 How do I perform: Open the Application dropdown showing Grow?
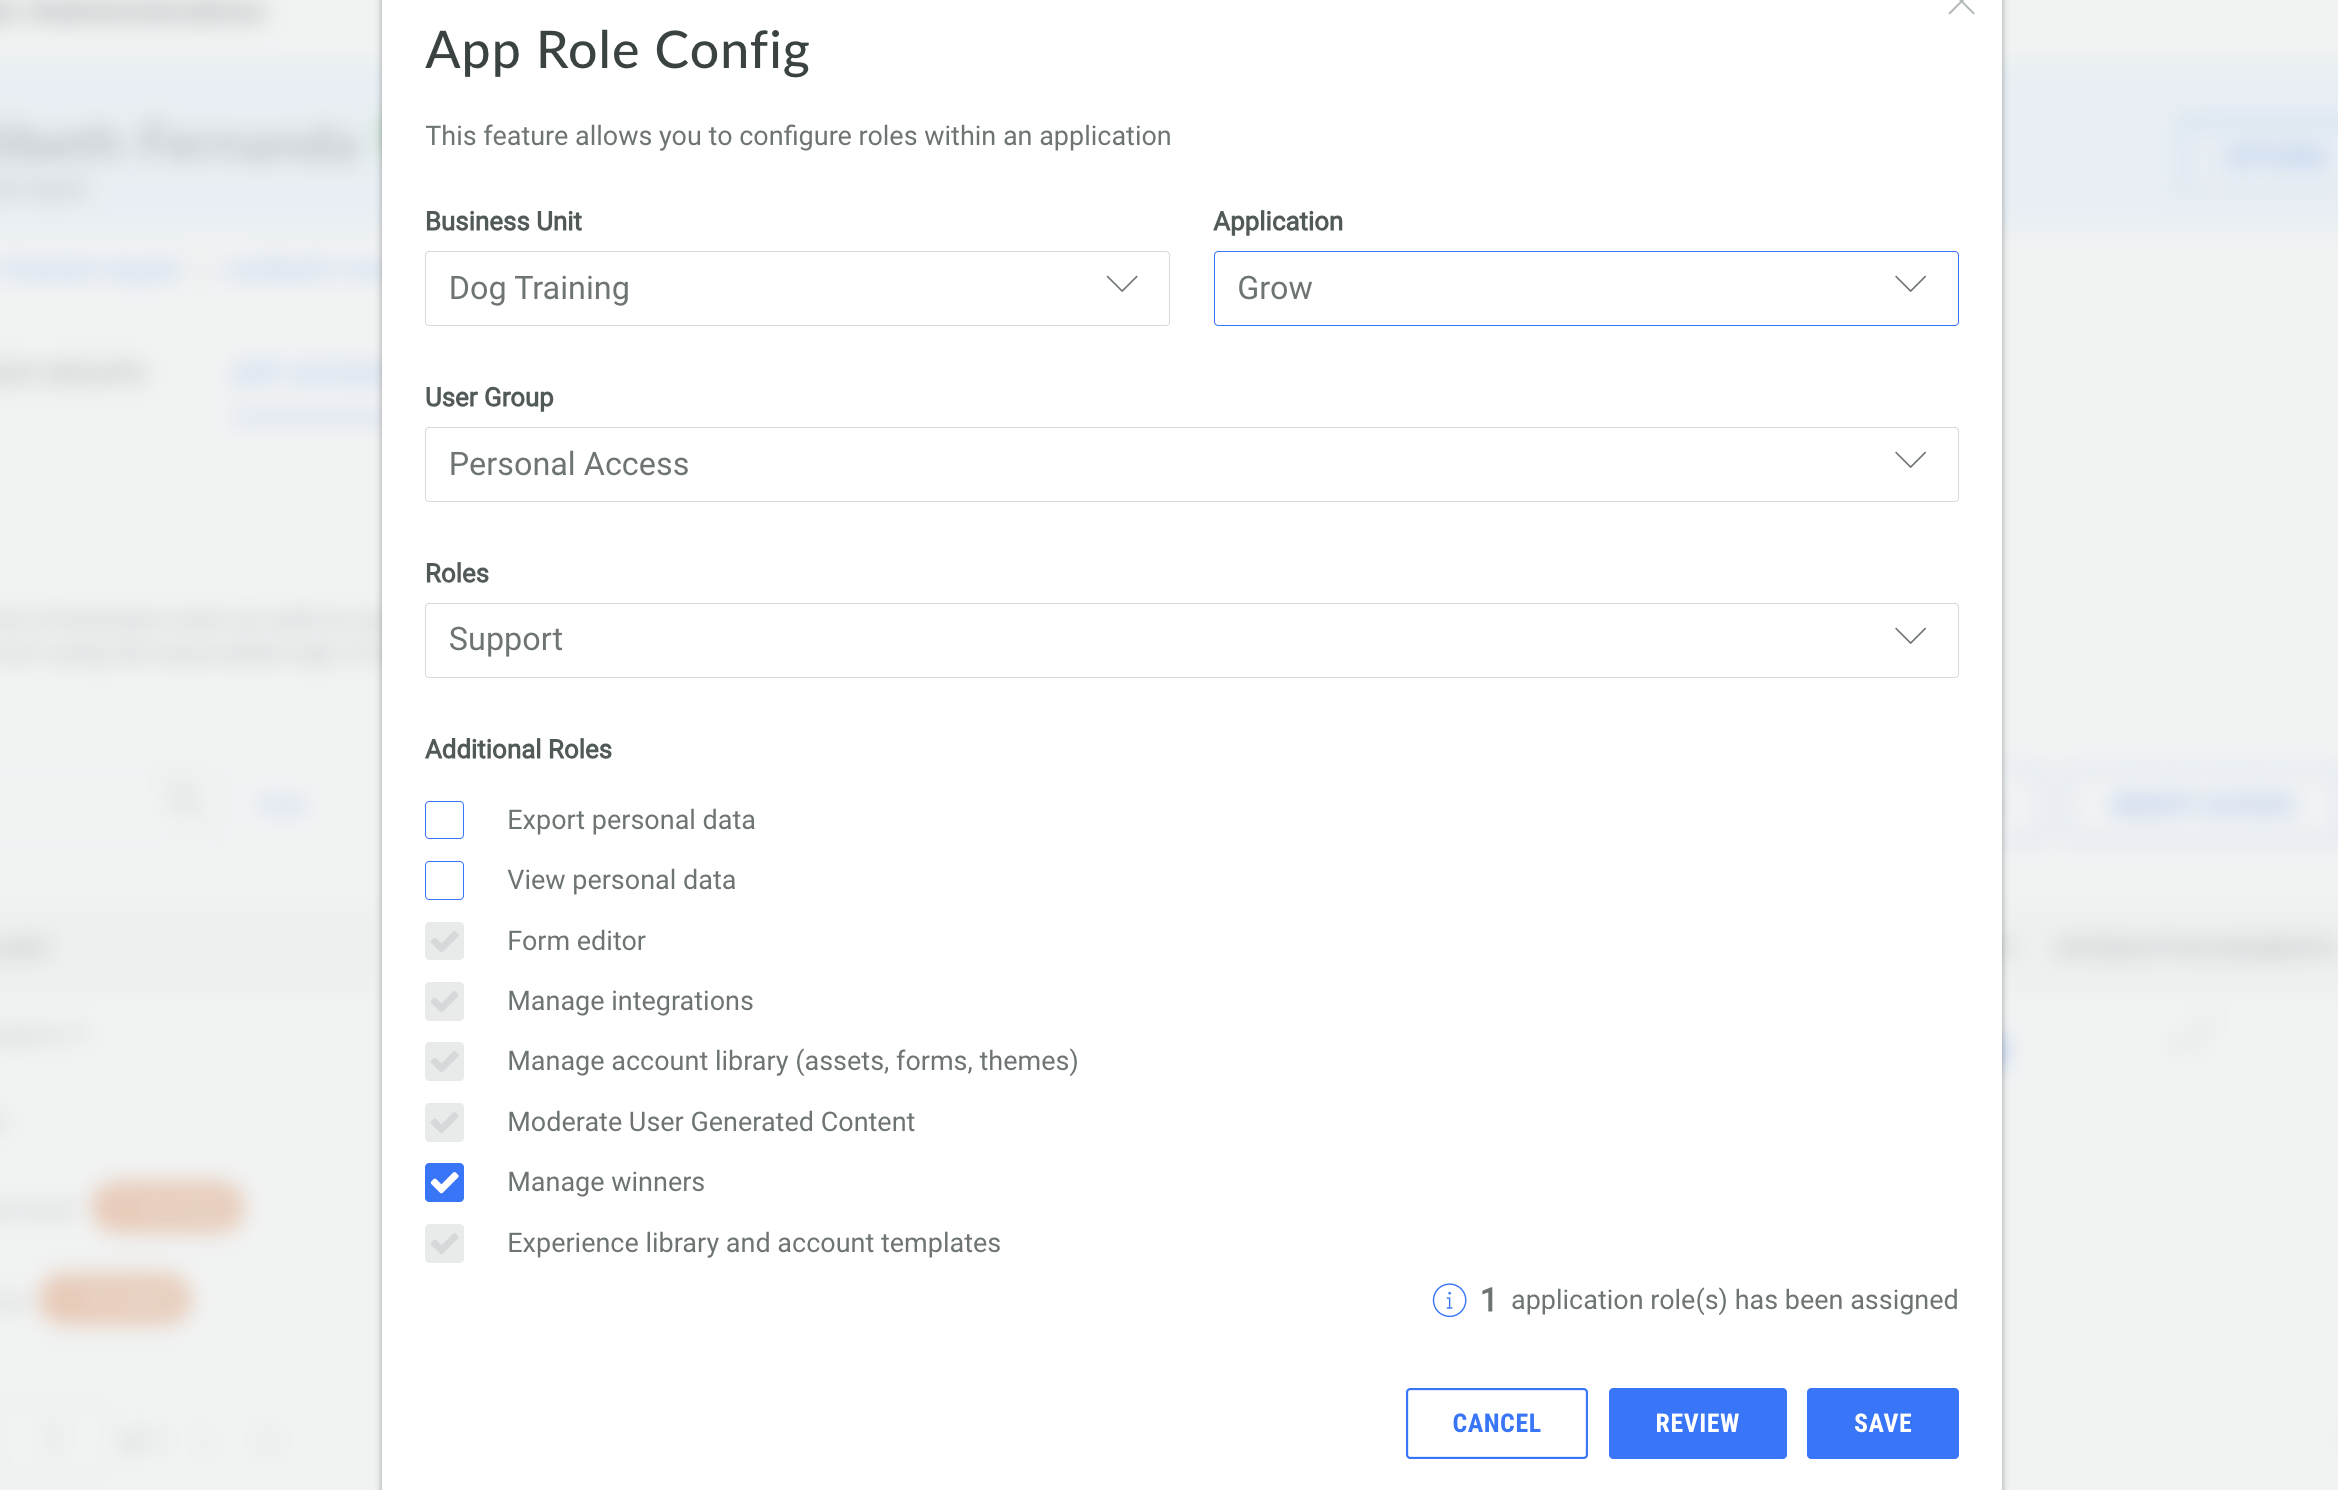(1586, 288)
